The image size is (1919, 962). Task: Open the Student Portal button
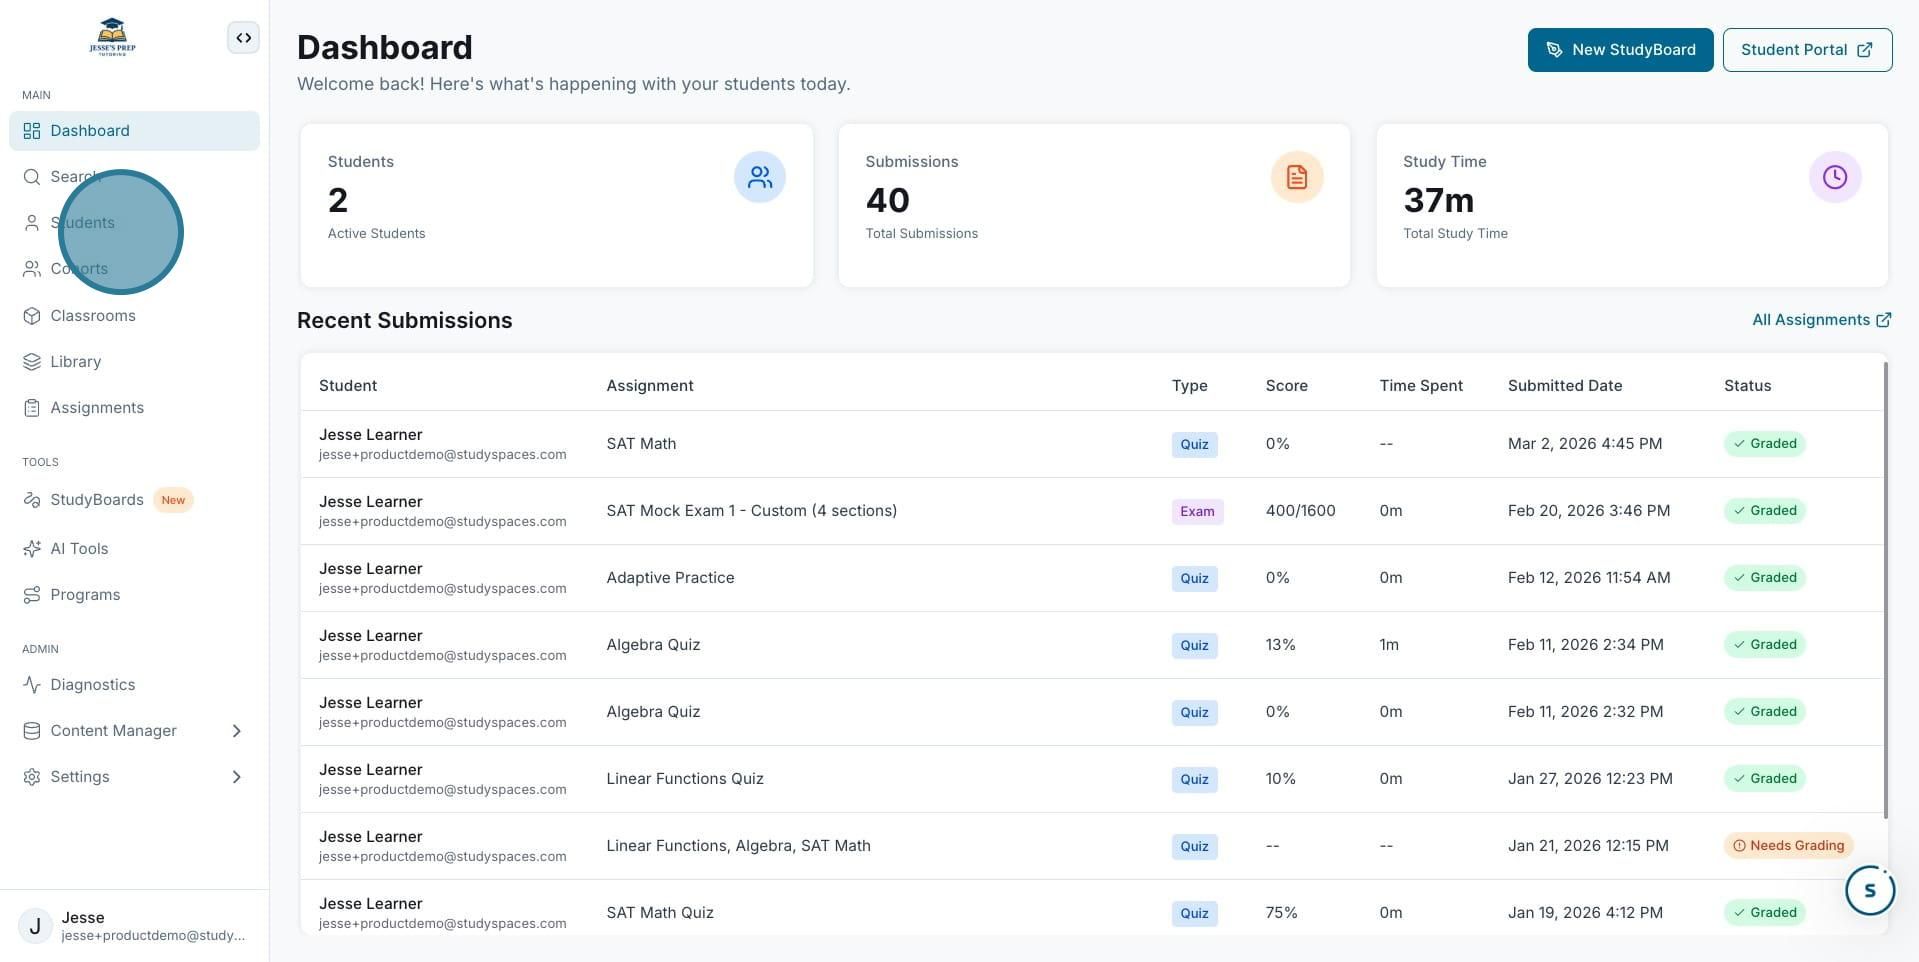coord(1807,50)
